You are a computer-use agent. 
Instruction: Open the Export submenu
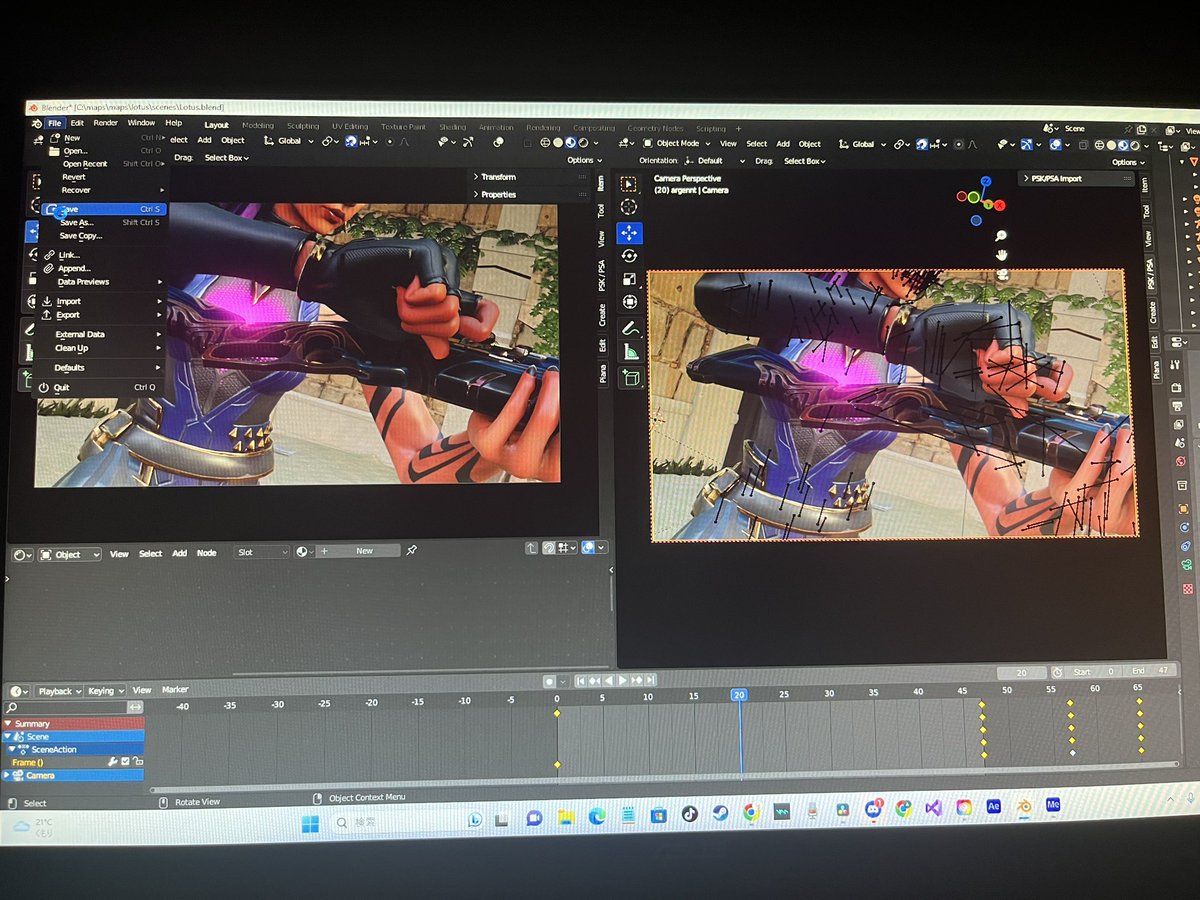point(103,315)
